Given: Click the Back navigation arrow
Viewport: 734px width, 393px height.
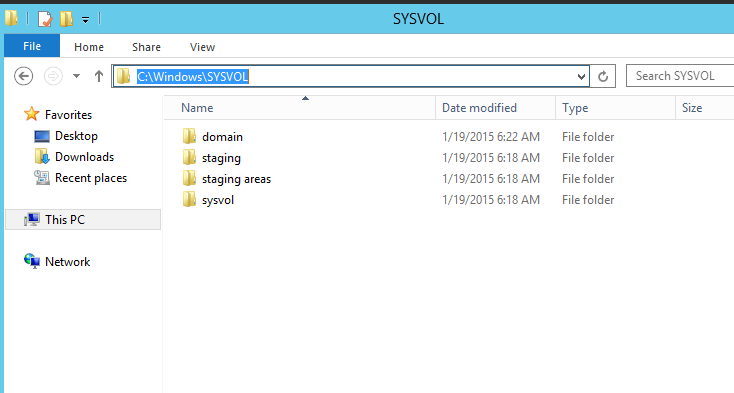Looking at the screenshot, I should pos(23,76).
